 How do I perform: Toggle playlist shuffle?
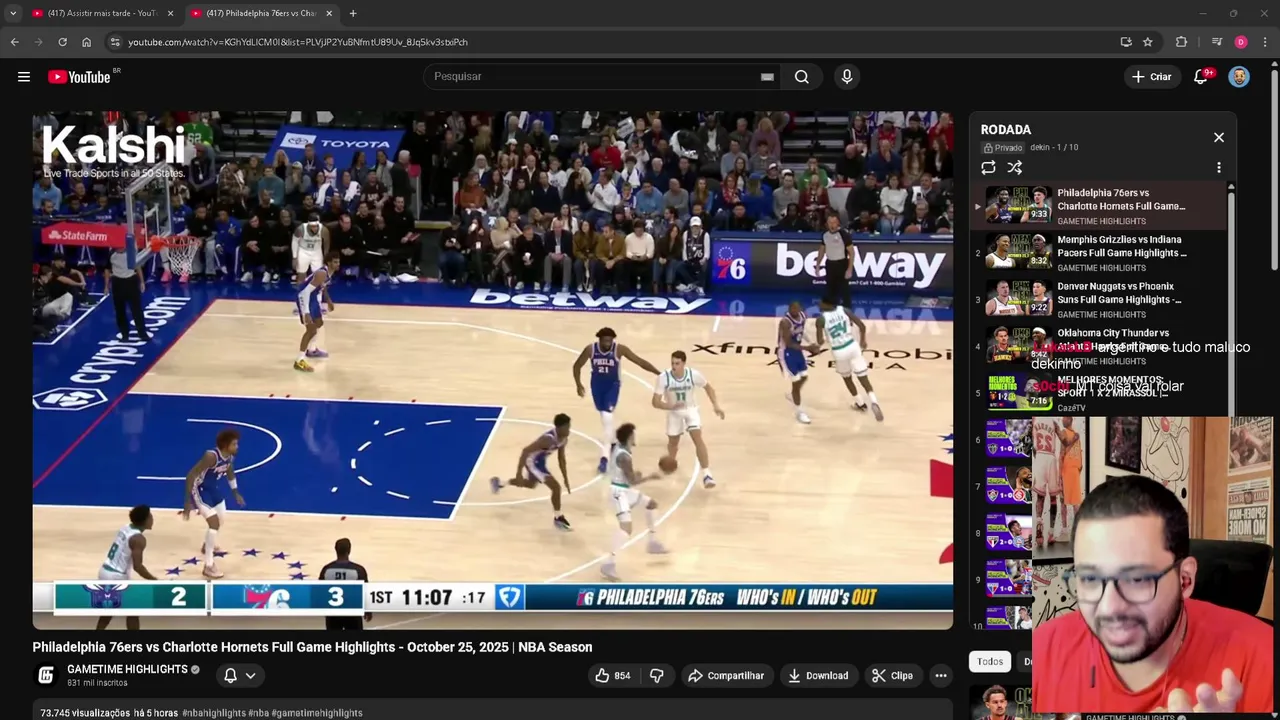(x=1015, y=168)
